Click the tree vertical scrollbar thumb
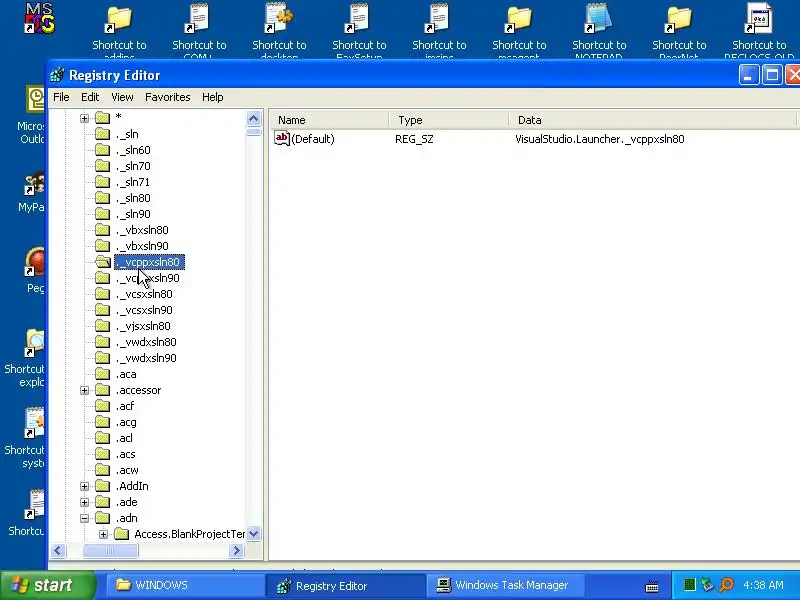This screenshot has height=600, width=800. [254, 132]
